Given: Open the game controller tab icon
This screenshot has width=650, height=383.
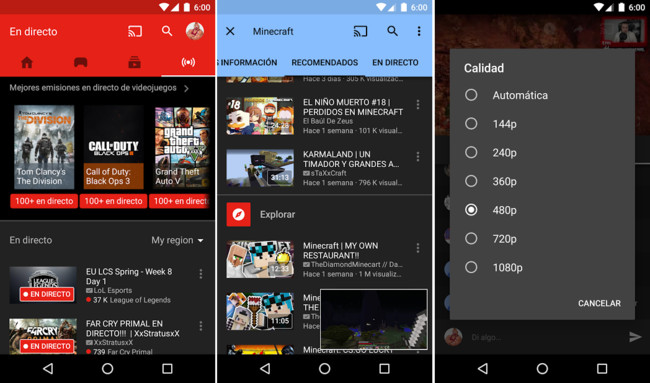Looking at the screenshot, I should [80, 63].
